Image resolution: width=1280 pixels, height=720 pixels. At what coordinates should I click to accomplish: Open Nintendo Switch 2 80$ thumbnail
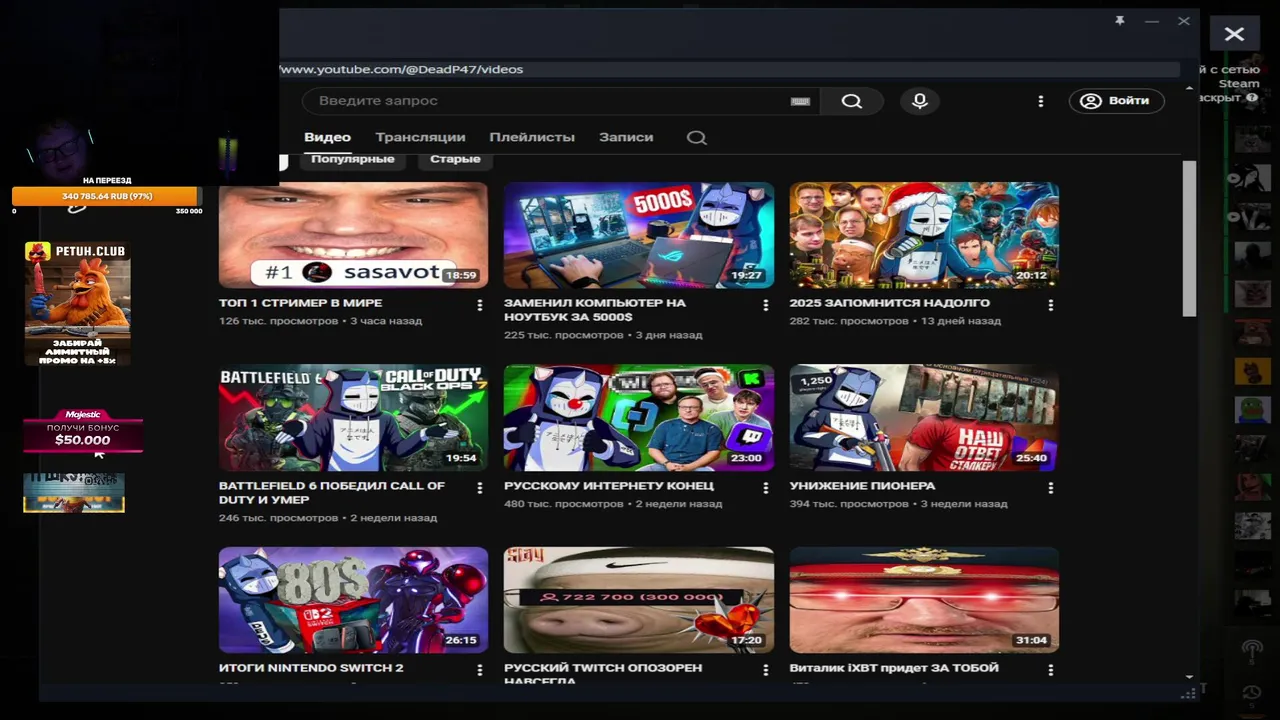click(x=353, y=600)
